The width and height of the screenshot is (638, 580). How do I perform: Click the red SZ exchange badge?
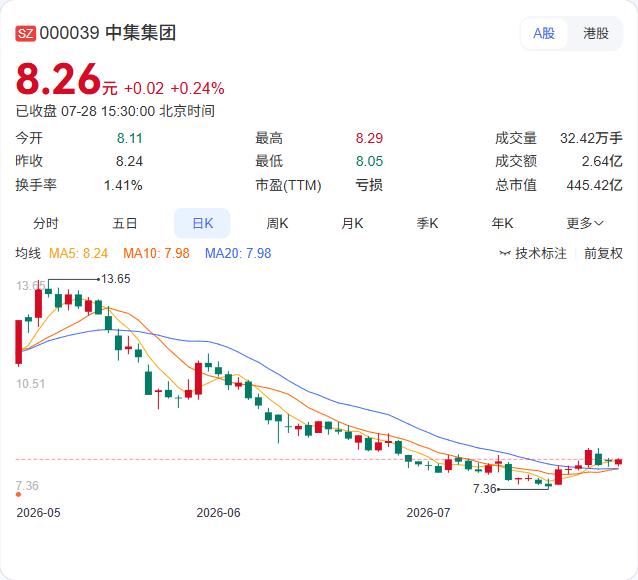pyautogui.click(x=26, y=33)
